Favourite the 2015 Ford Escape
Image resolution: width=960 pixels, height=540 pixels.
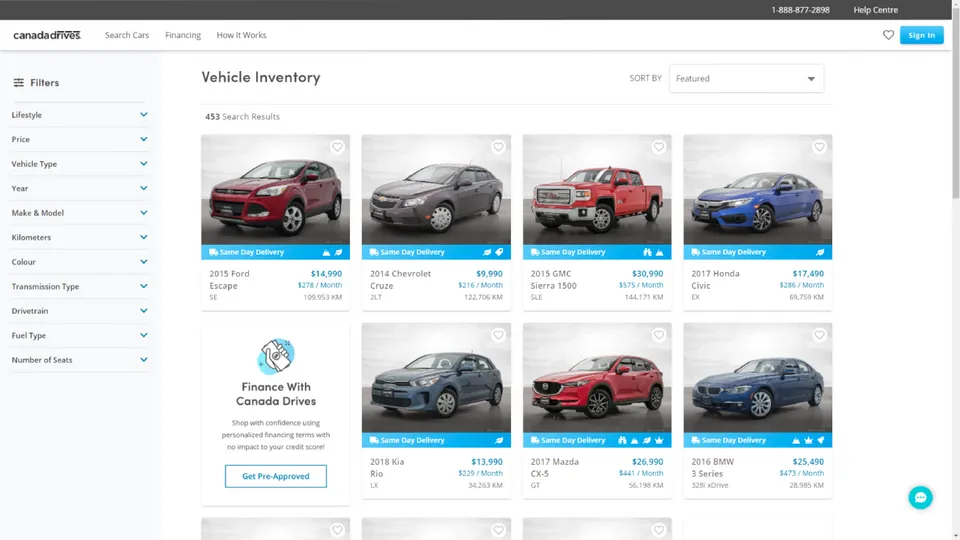point(337,147)
